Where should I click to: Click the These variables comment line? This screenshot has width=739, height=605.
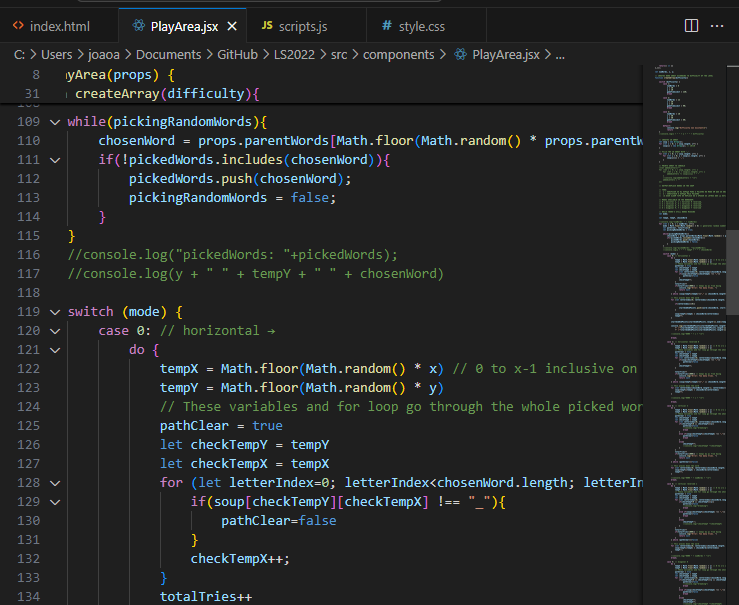pyautogui.click(x=401, y=407)
